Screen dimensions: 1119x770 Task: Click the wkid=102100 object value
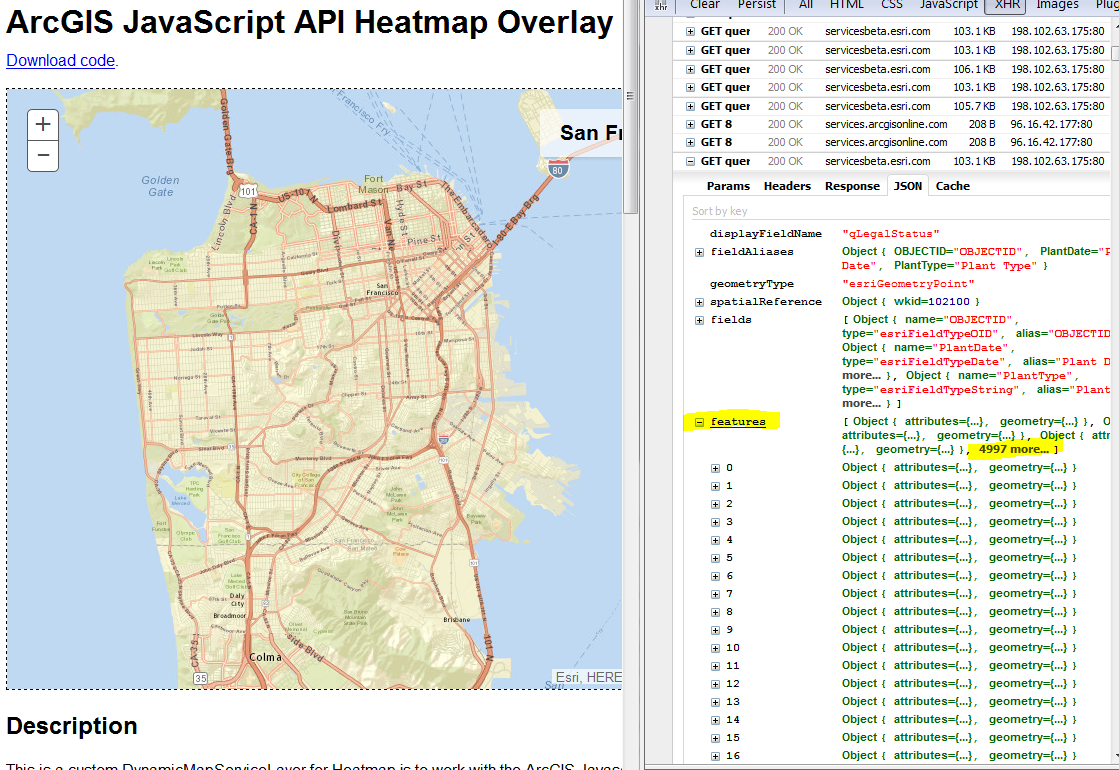tap(911, 302)
